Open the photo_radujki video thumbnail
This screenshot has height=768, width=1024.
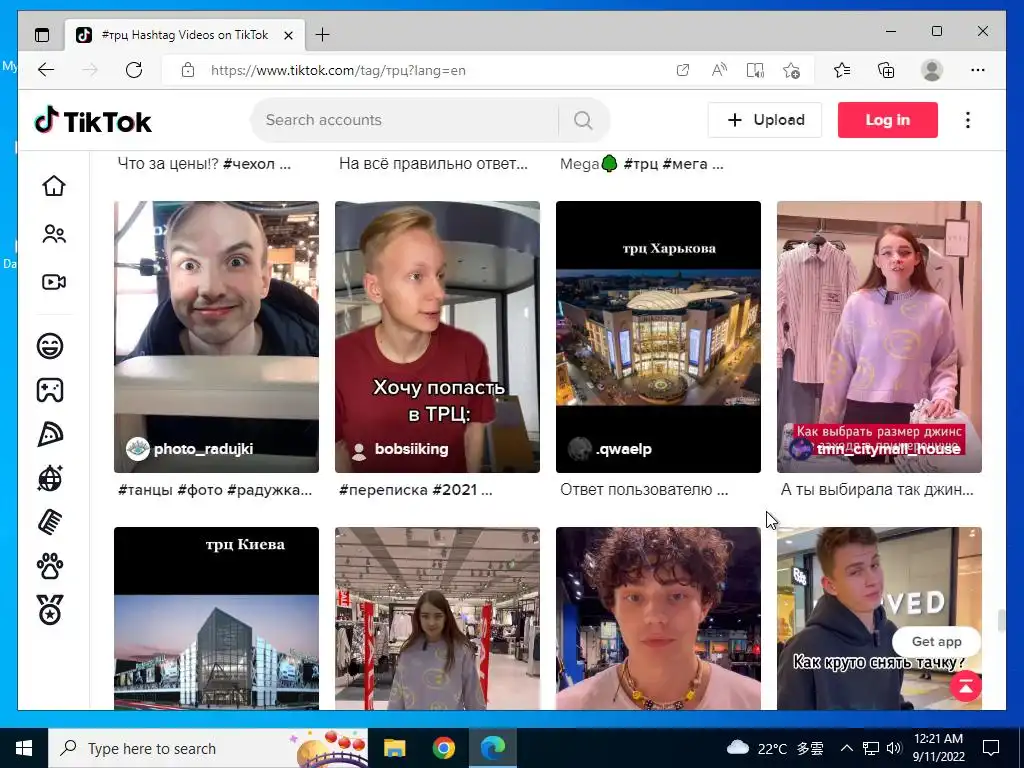point(216,337)
